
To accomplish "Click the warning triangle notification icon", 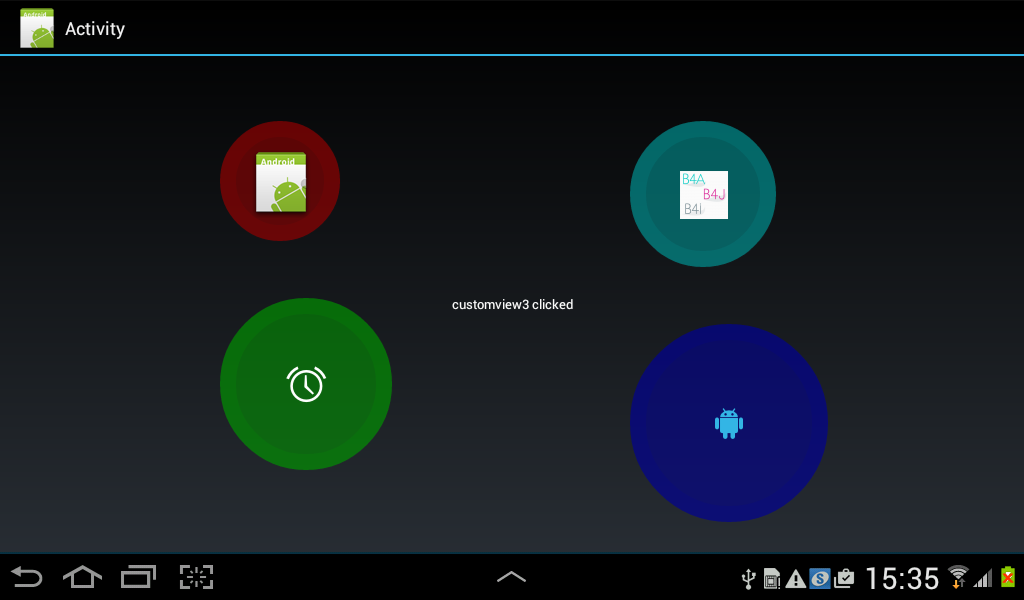I will point(795,578).
